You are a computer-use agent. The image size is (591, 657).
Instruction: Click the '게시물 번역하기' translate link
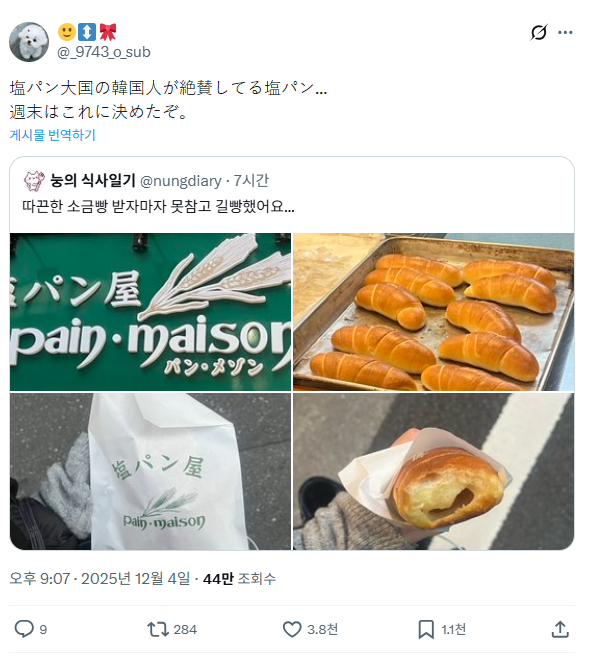coord(53,135)
